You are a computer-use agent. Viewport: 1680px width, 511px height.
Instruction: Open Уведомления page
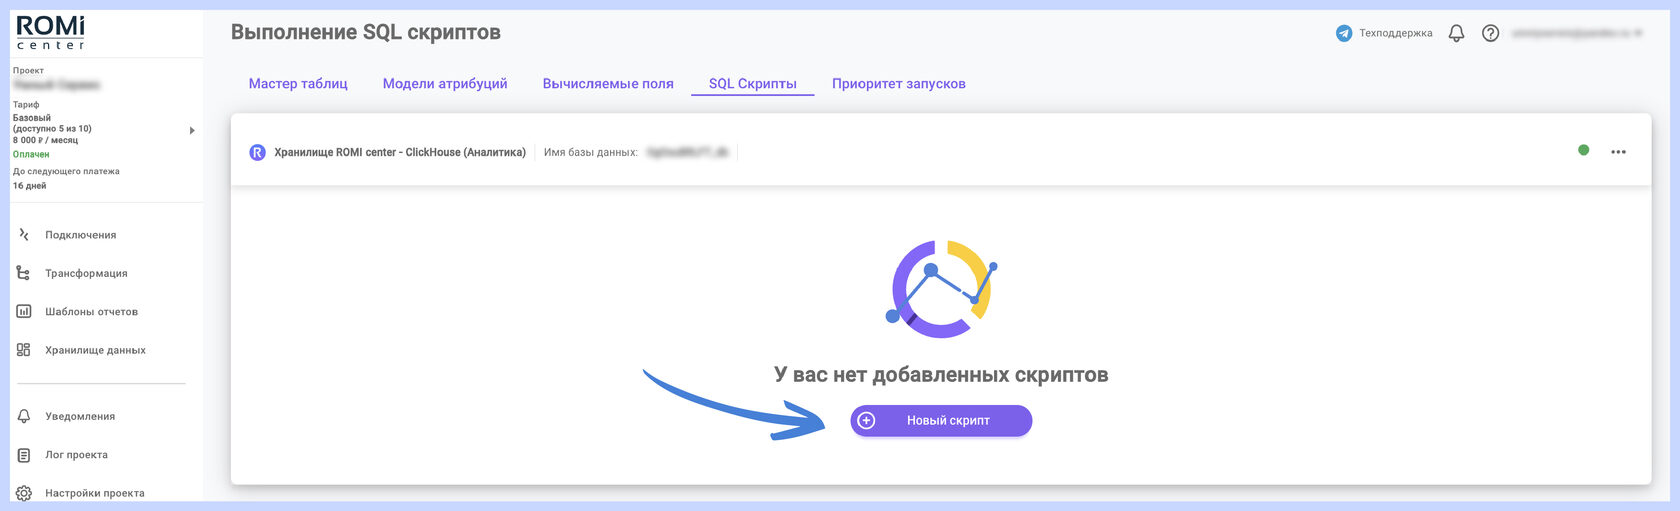pos(80,416)
